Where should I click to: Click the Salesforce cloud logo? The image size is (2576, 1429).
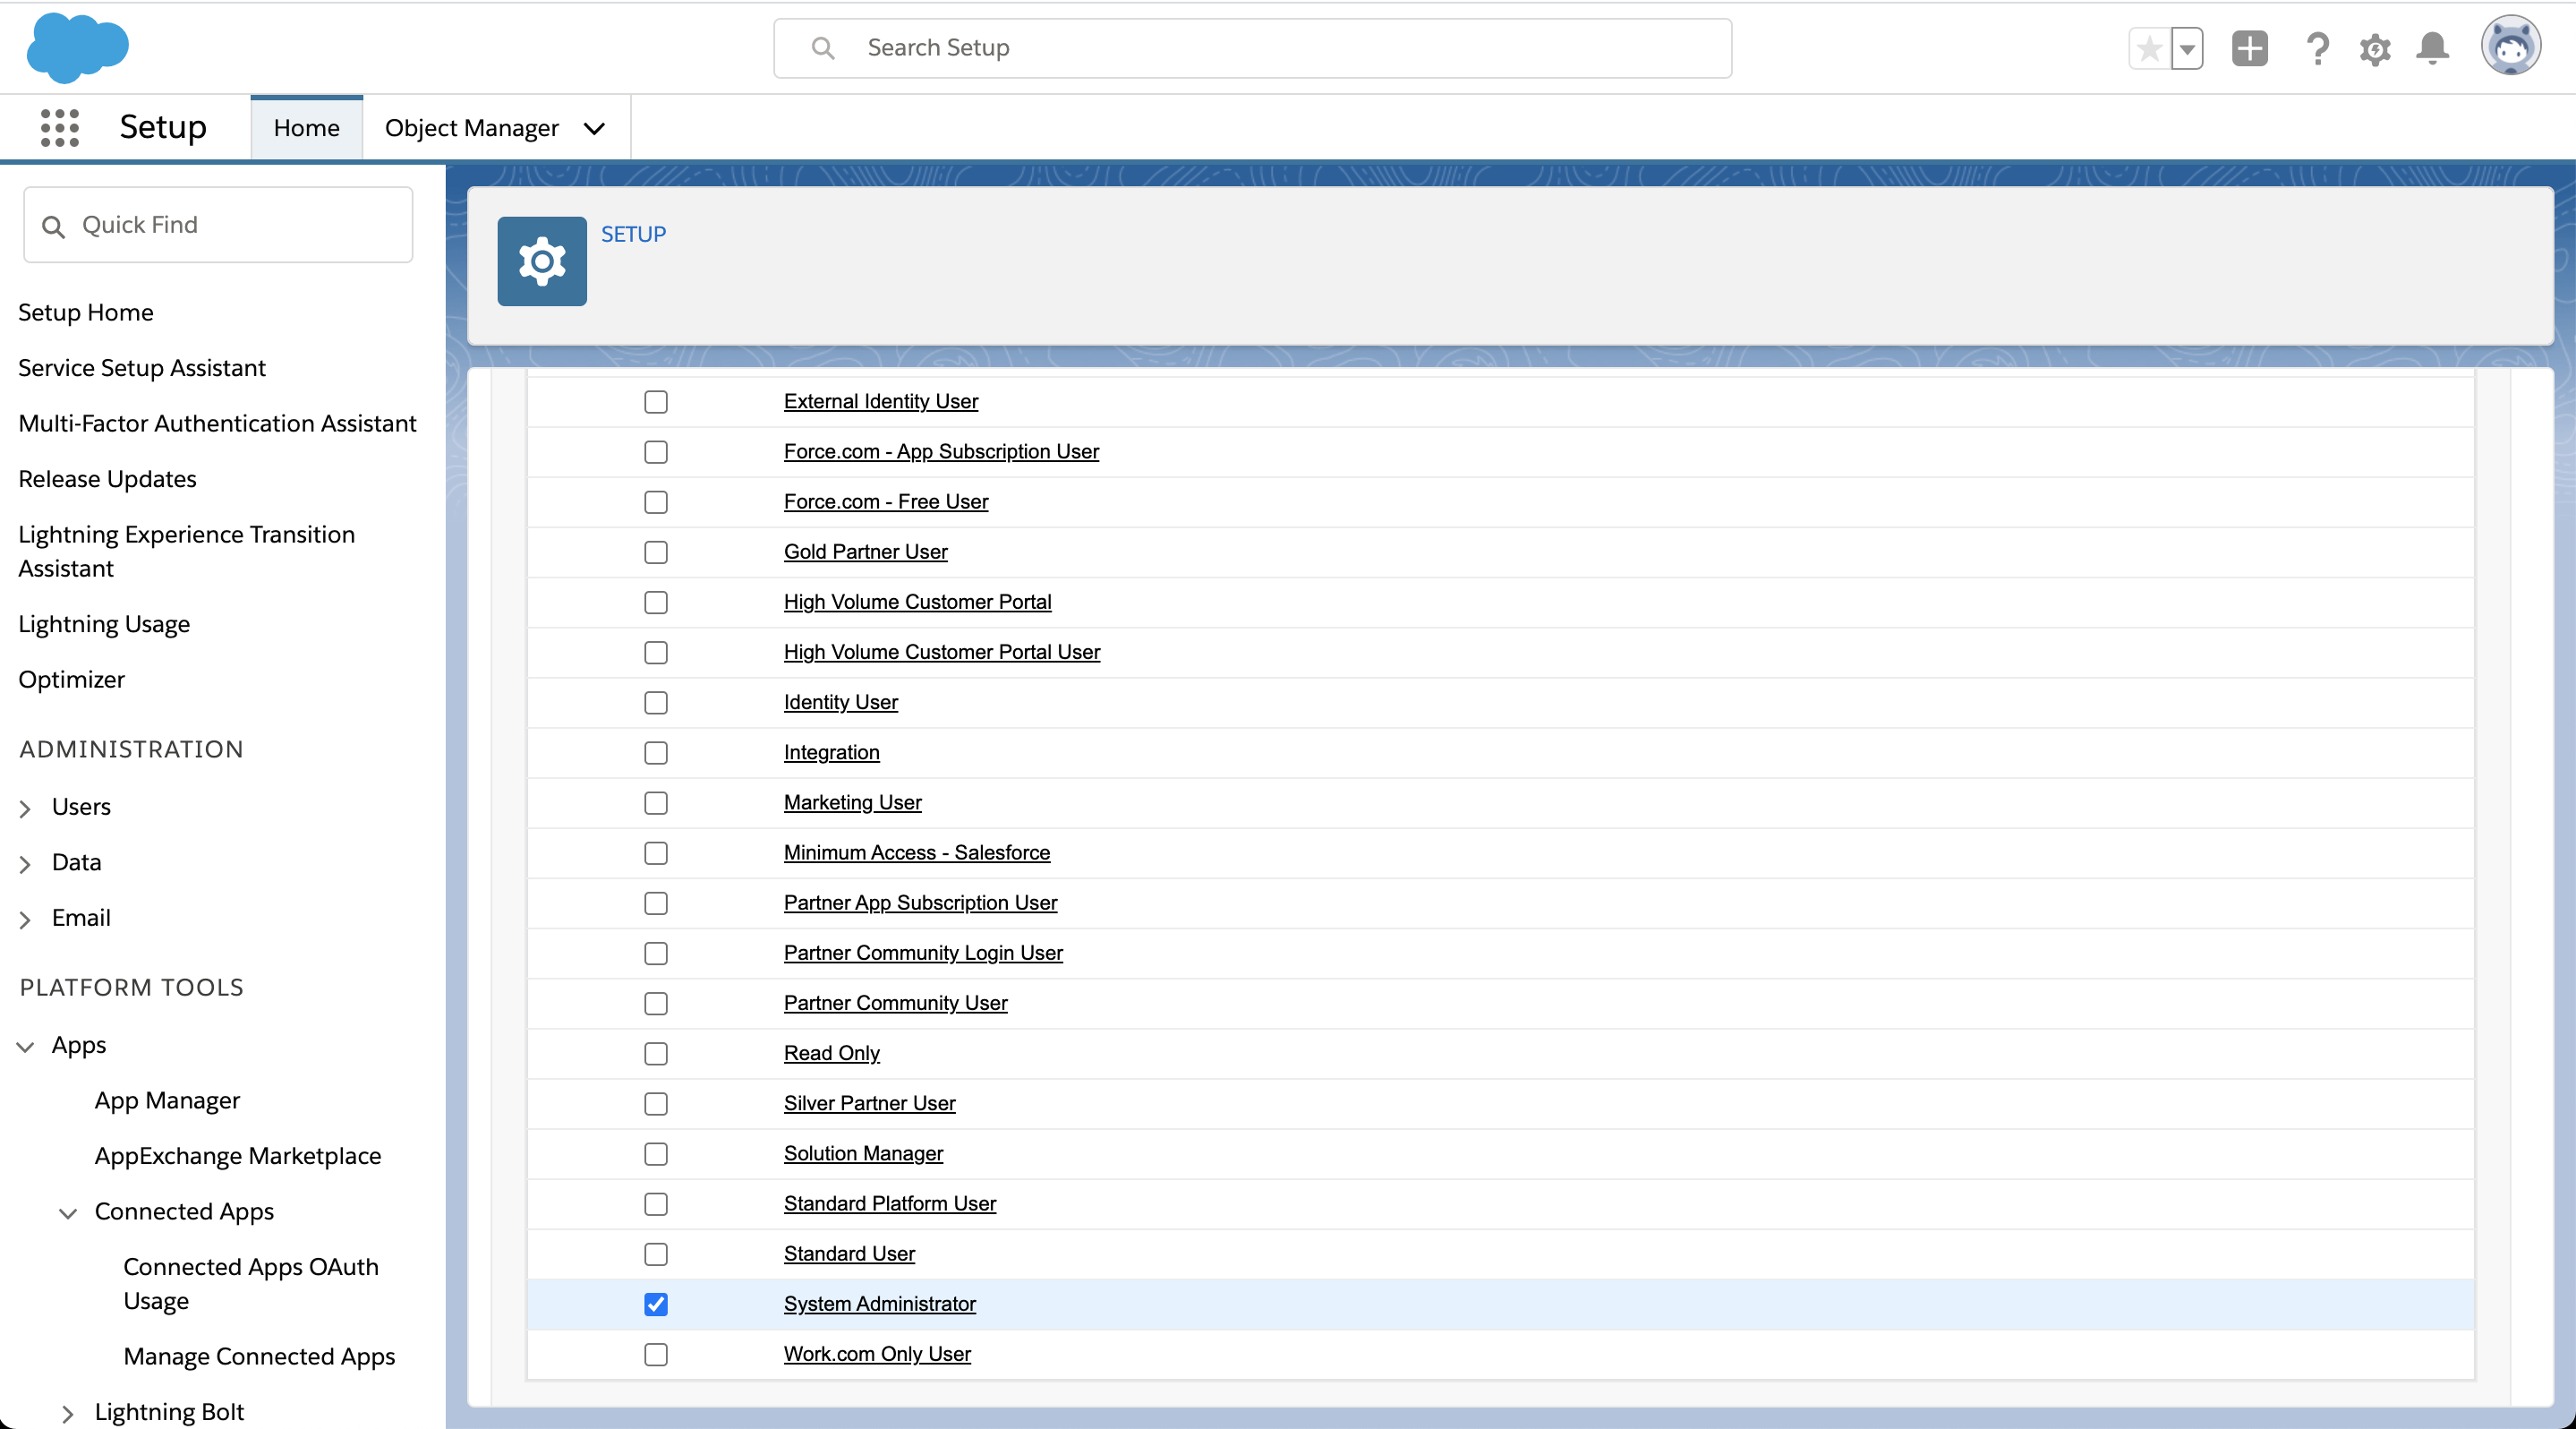[x=78, y=47]
